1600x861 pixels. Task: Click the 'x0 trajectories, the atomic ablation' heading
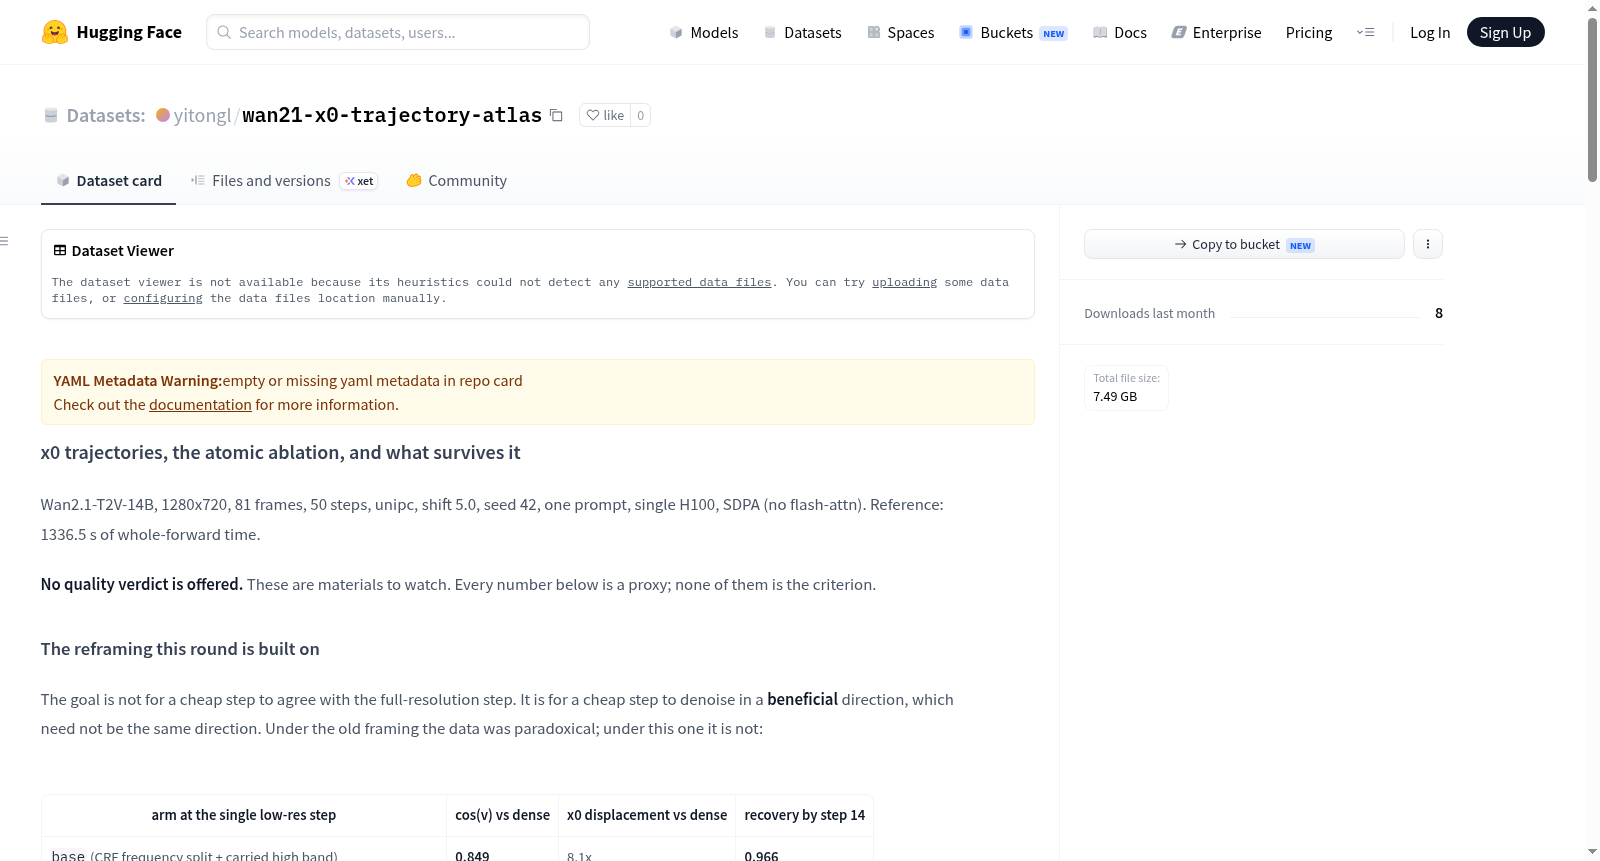280,453
